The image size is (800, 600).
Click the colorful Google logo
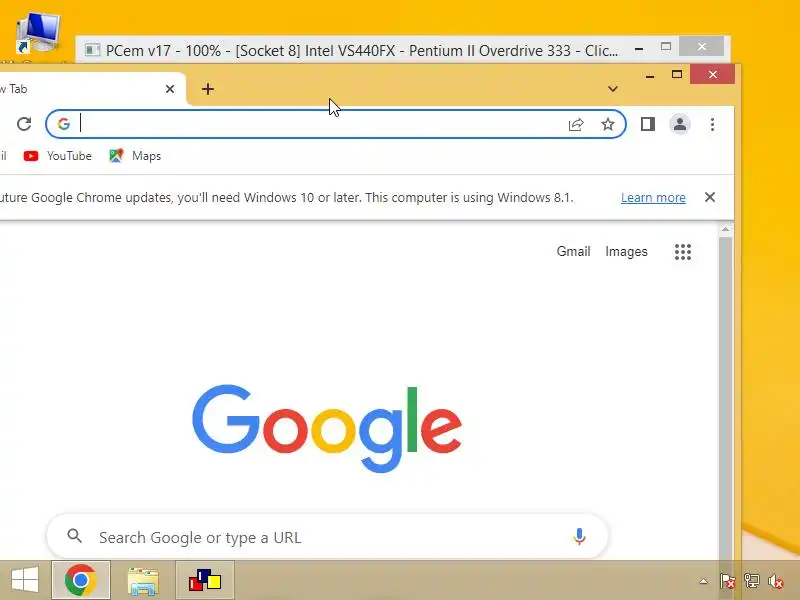click(327, 428)
